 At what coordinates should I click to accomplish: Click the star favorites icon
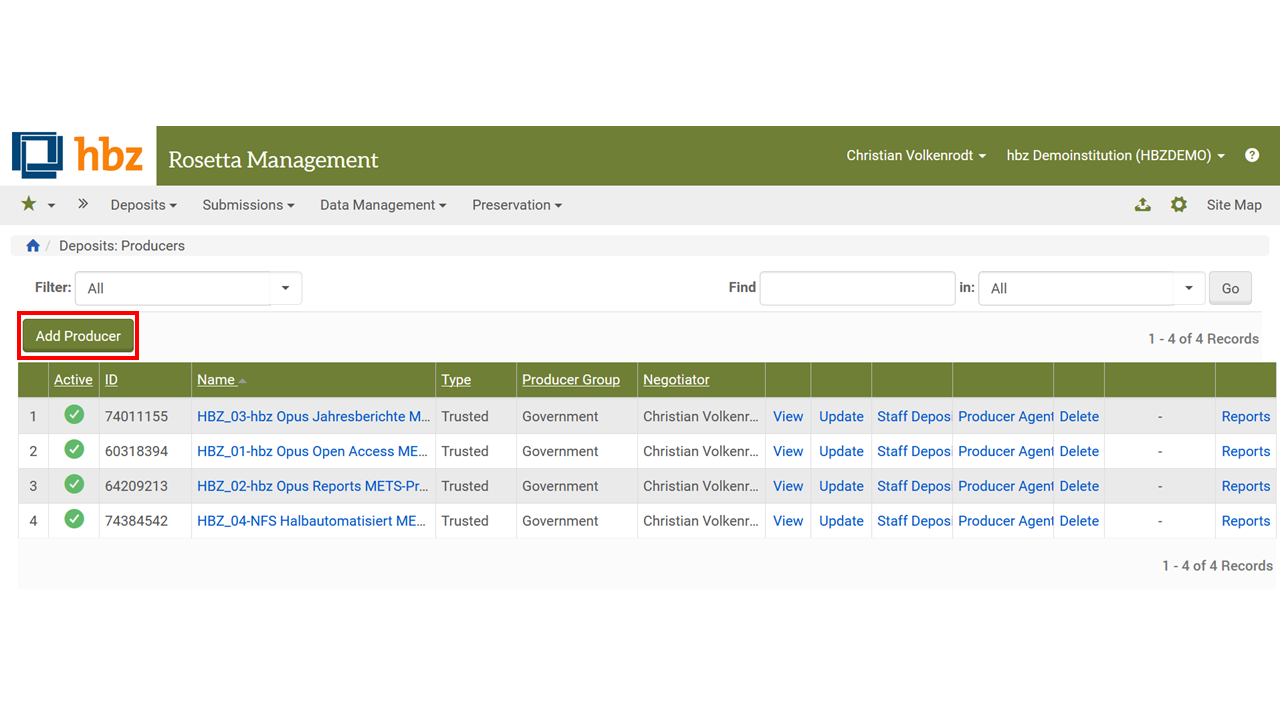pyautogui.click(x=29, y=204)
